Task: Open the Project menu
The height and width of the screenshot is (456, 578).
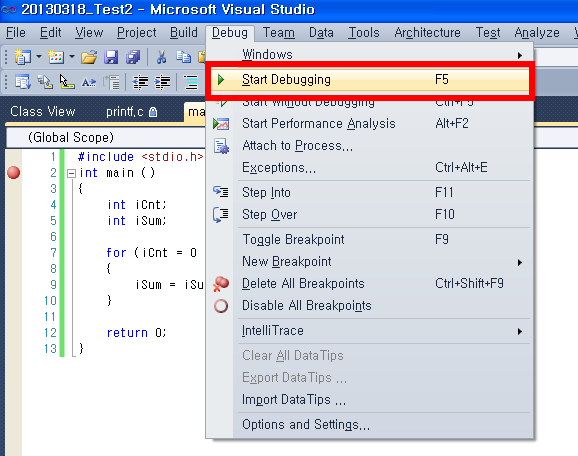Action: point(137,33)
